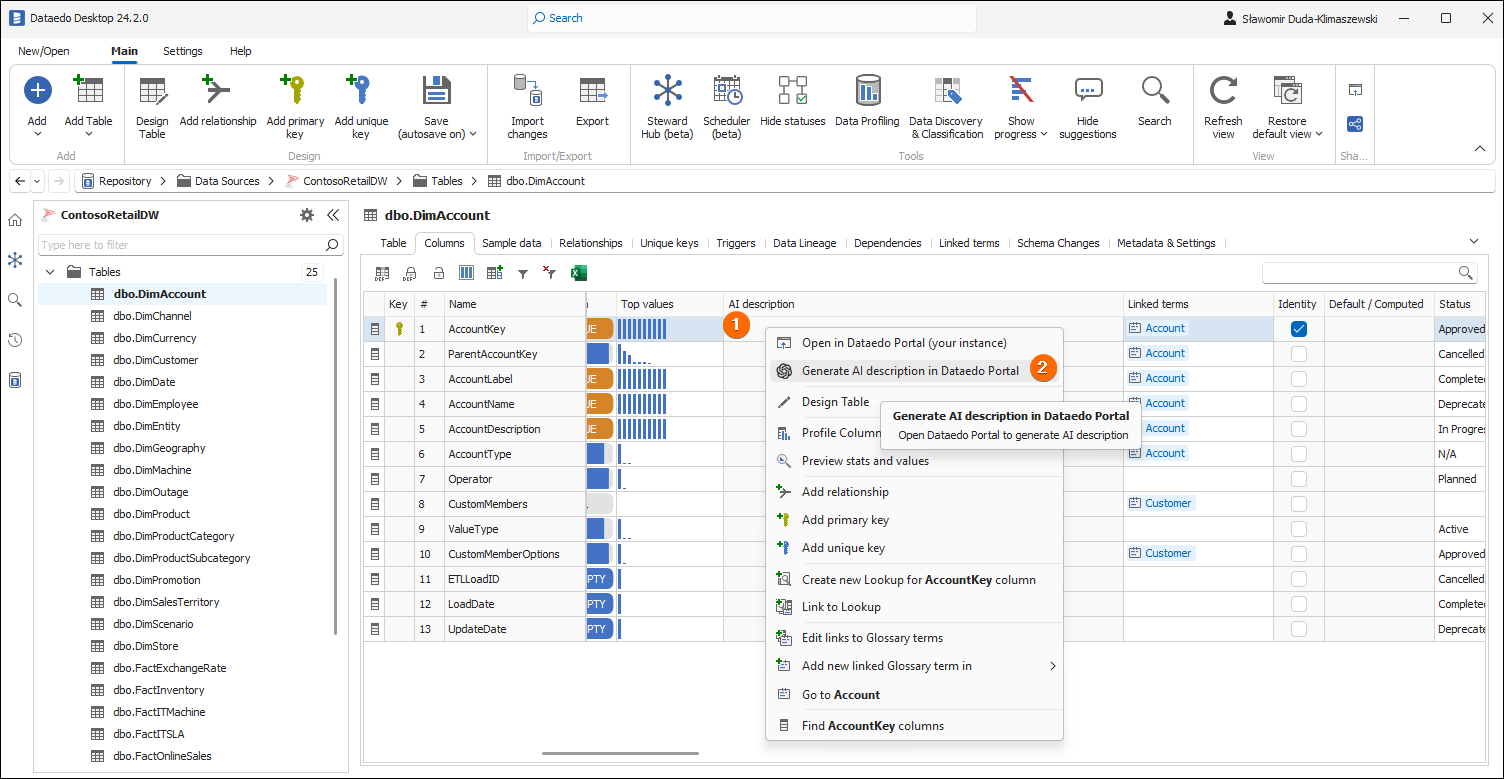Click Repository in the breadcrumb
Viewport: 1504px width, 779px height.
tap(125, 181)
